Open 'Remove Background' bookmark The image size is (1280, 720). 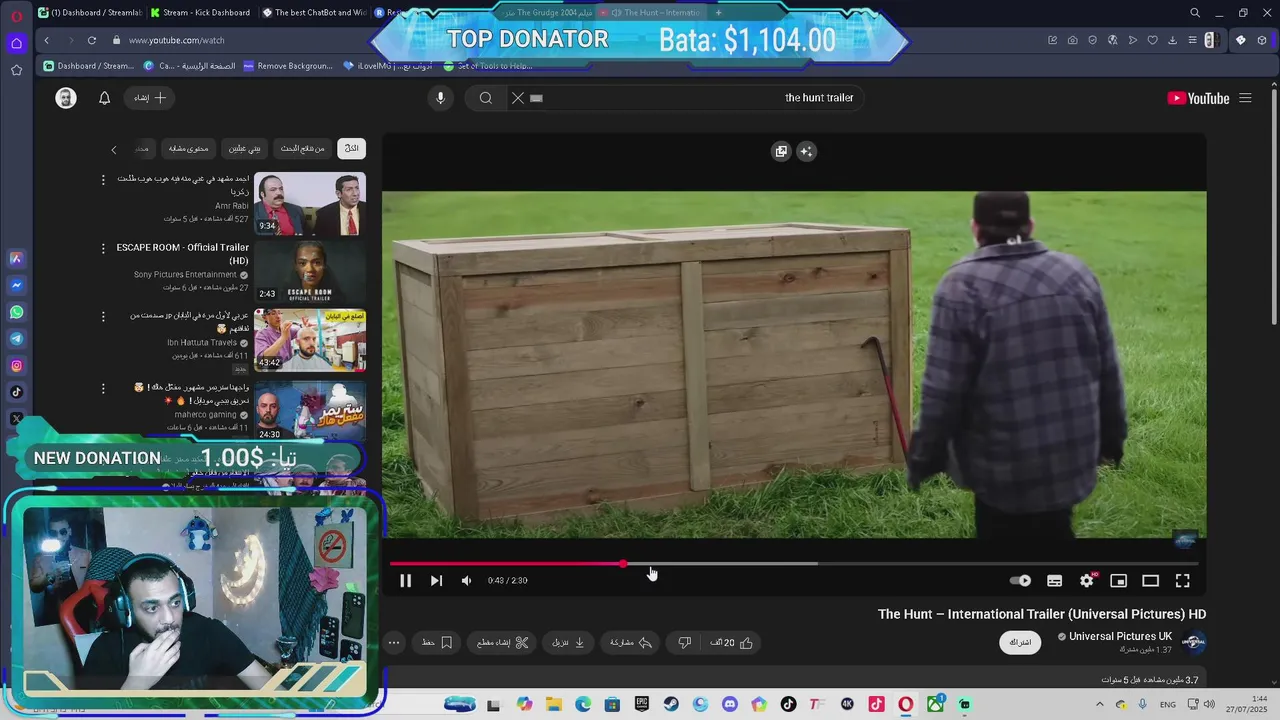click(x=288, y=66)
